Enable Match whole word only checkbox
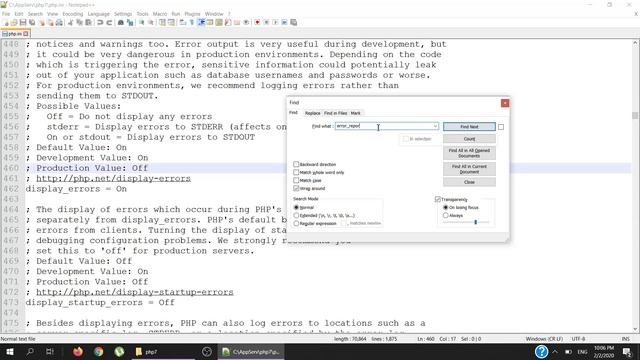Screen dimensions: 640x360 click(x=296, y=172)
